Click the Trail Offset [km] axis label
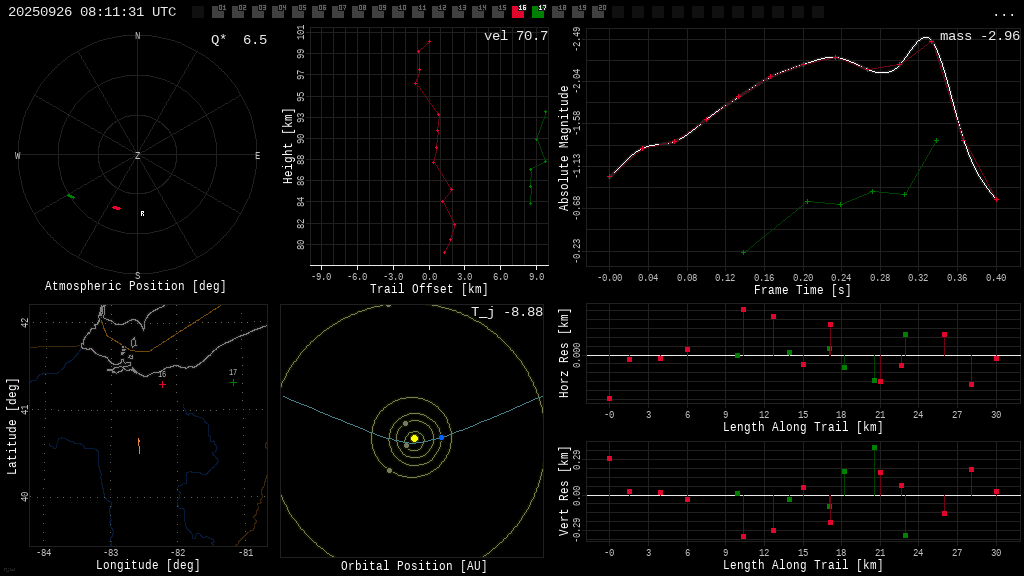 (429, 289)
